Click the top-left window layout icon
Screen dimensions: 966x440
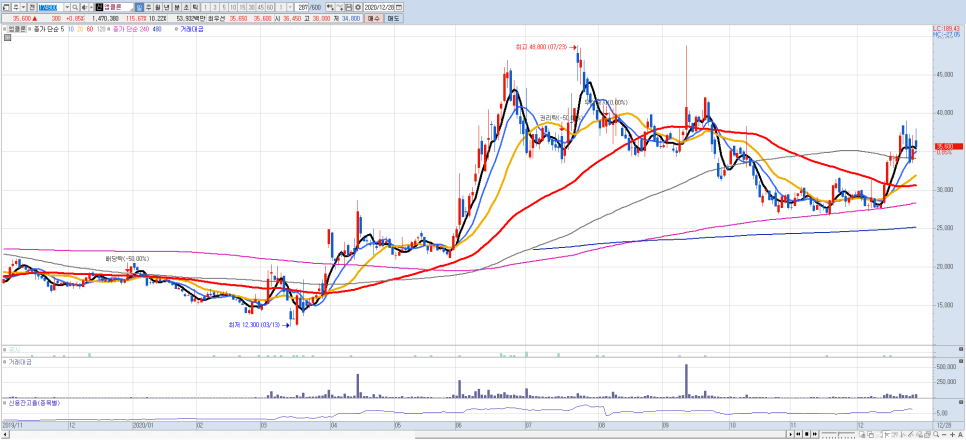6,7
